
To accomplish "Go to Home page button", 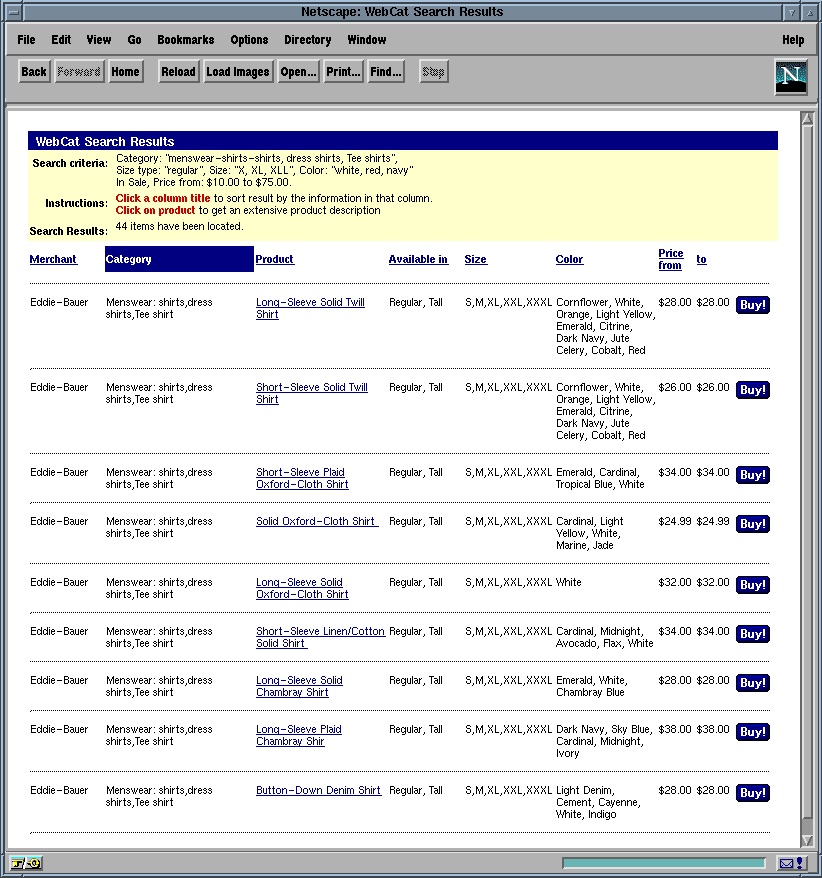I will (125, 72).
